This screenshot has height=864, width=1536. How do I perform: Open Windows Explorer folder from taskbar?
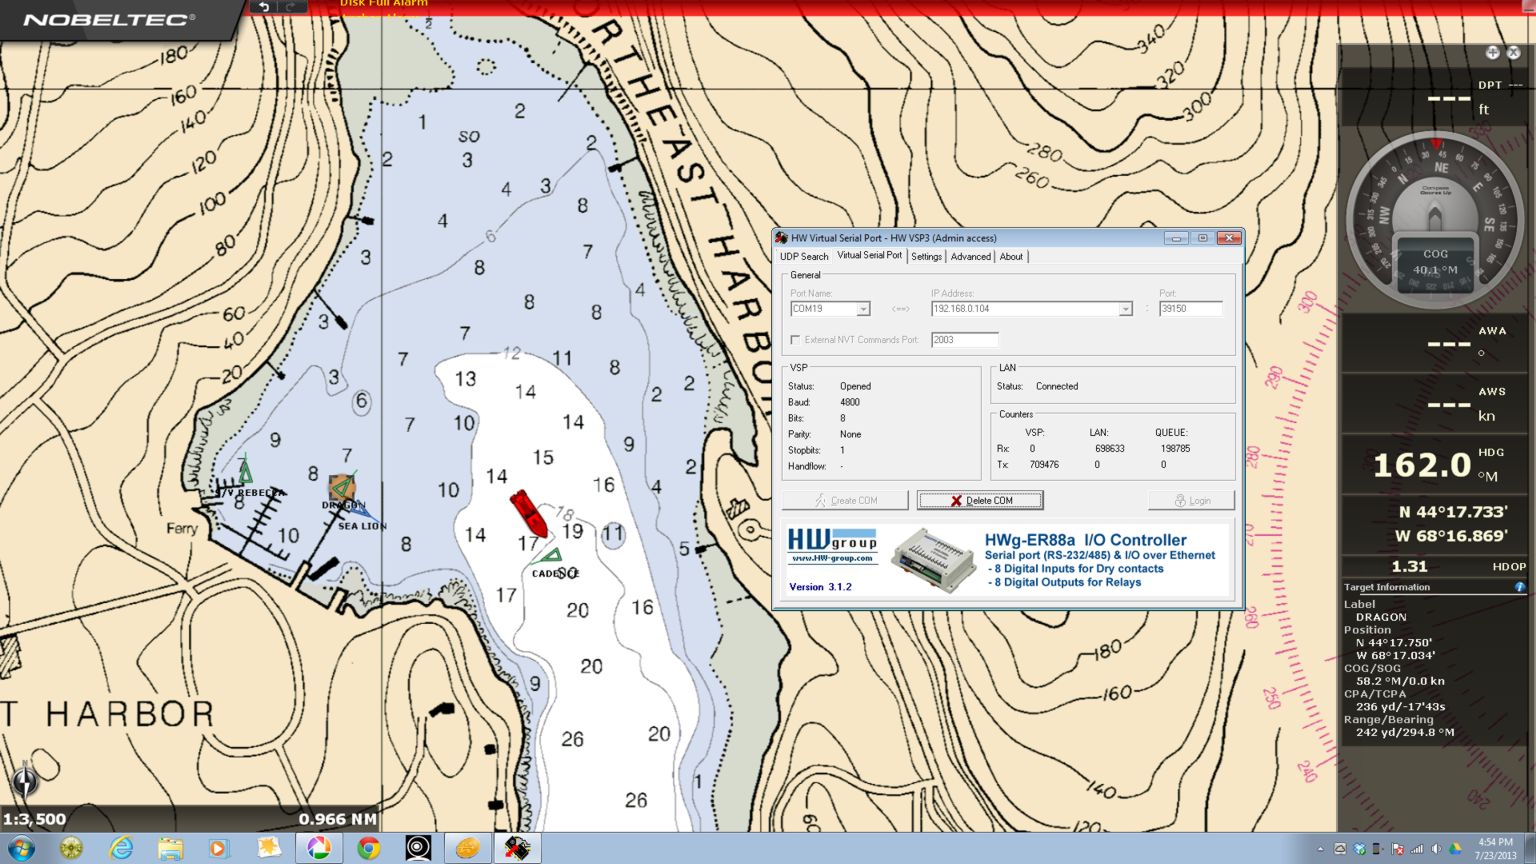click(x=171, y=849)
